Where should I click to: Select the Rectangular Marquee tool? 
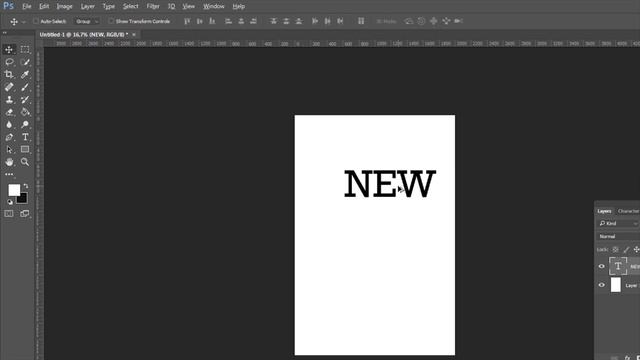coord(25,49)
